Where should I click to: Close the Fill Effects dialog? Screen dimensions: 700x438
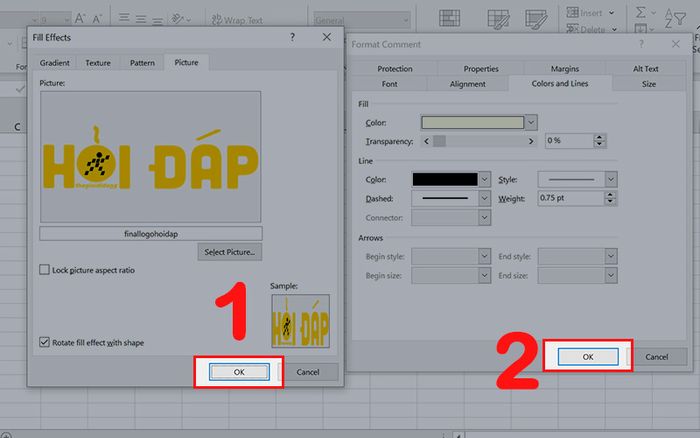[327, 37]
